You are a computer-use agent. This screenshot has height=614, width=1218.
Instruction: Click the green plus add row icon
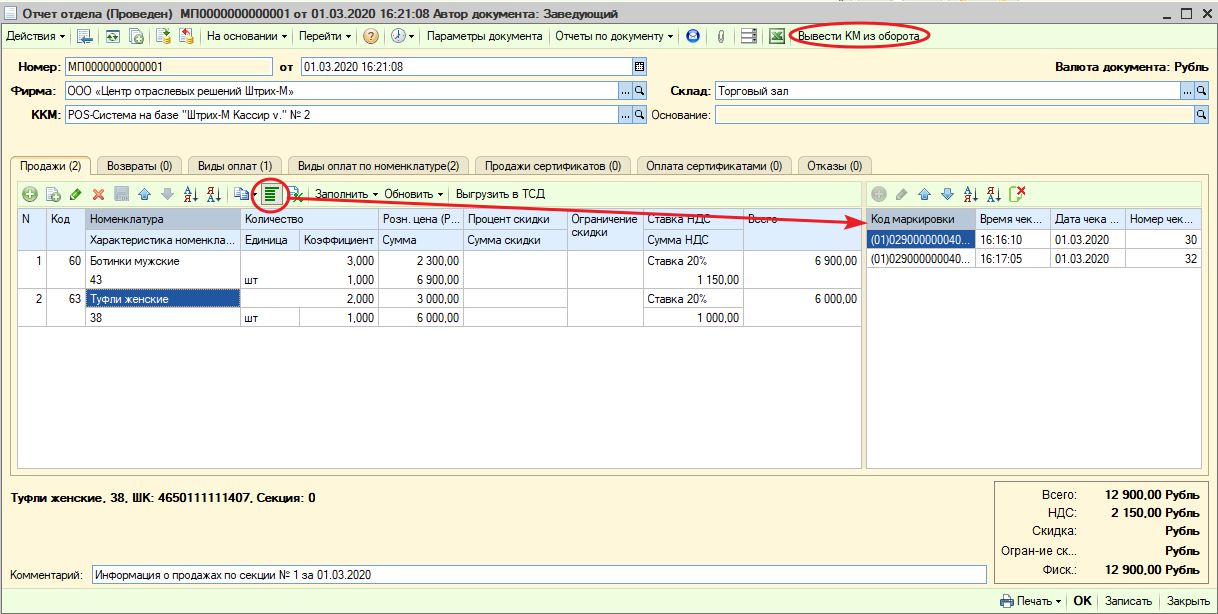click(30, 194)
